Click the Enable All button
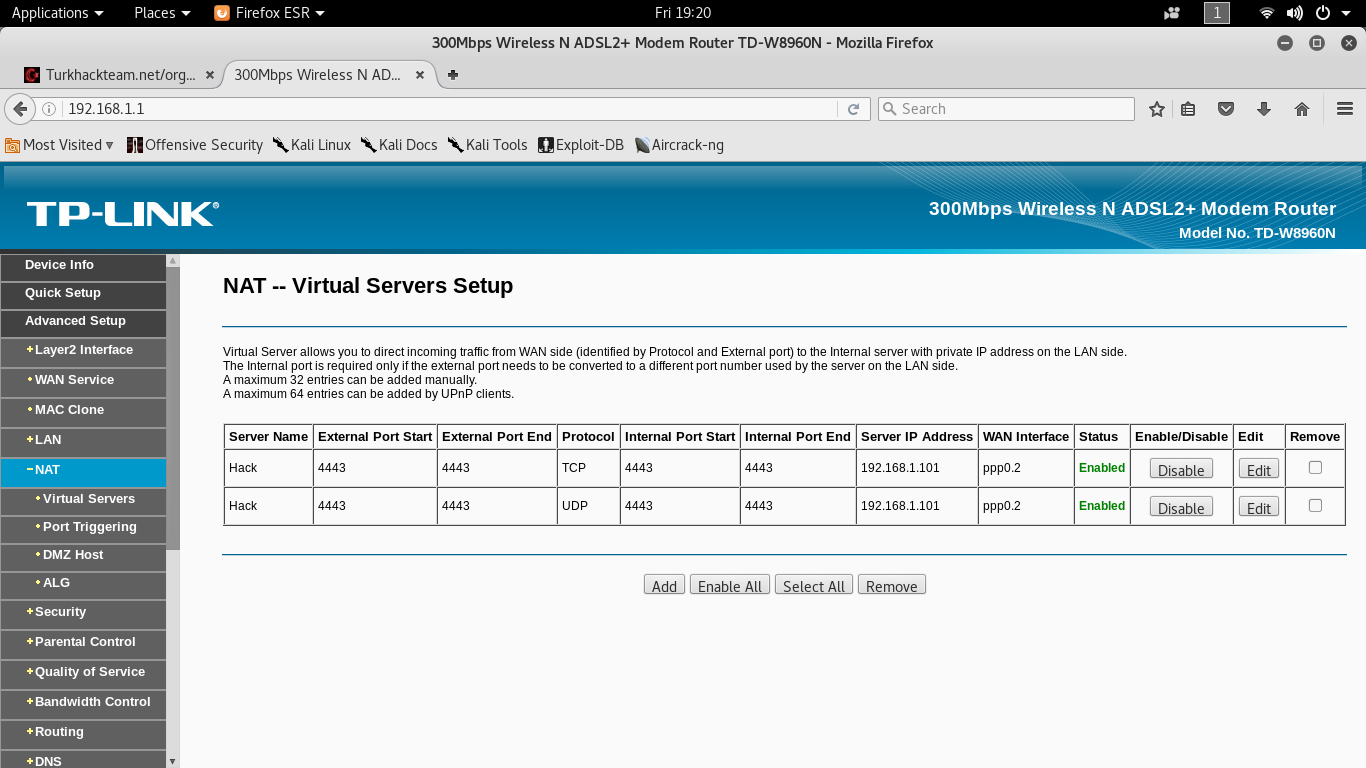 coord(730,585)
